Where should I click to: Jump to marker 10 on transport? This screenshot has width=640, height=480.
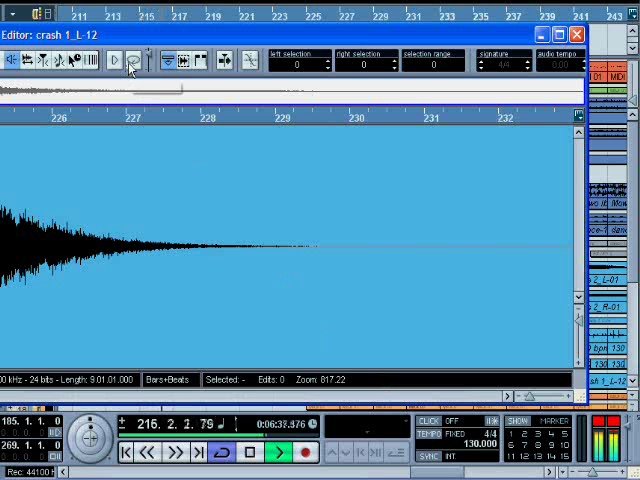pyautogui.click(x=565, y=445)
